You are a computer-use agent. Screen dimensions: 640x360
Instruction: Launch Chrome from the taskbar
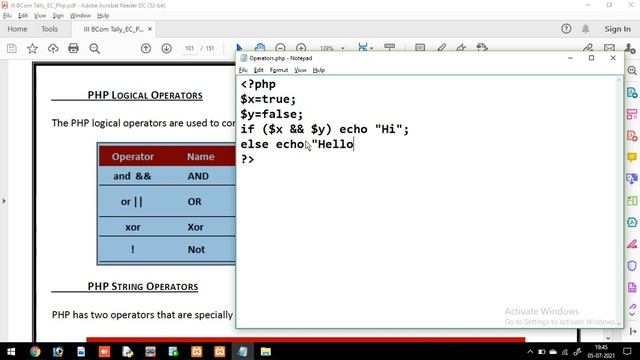35,351
